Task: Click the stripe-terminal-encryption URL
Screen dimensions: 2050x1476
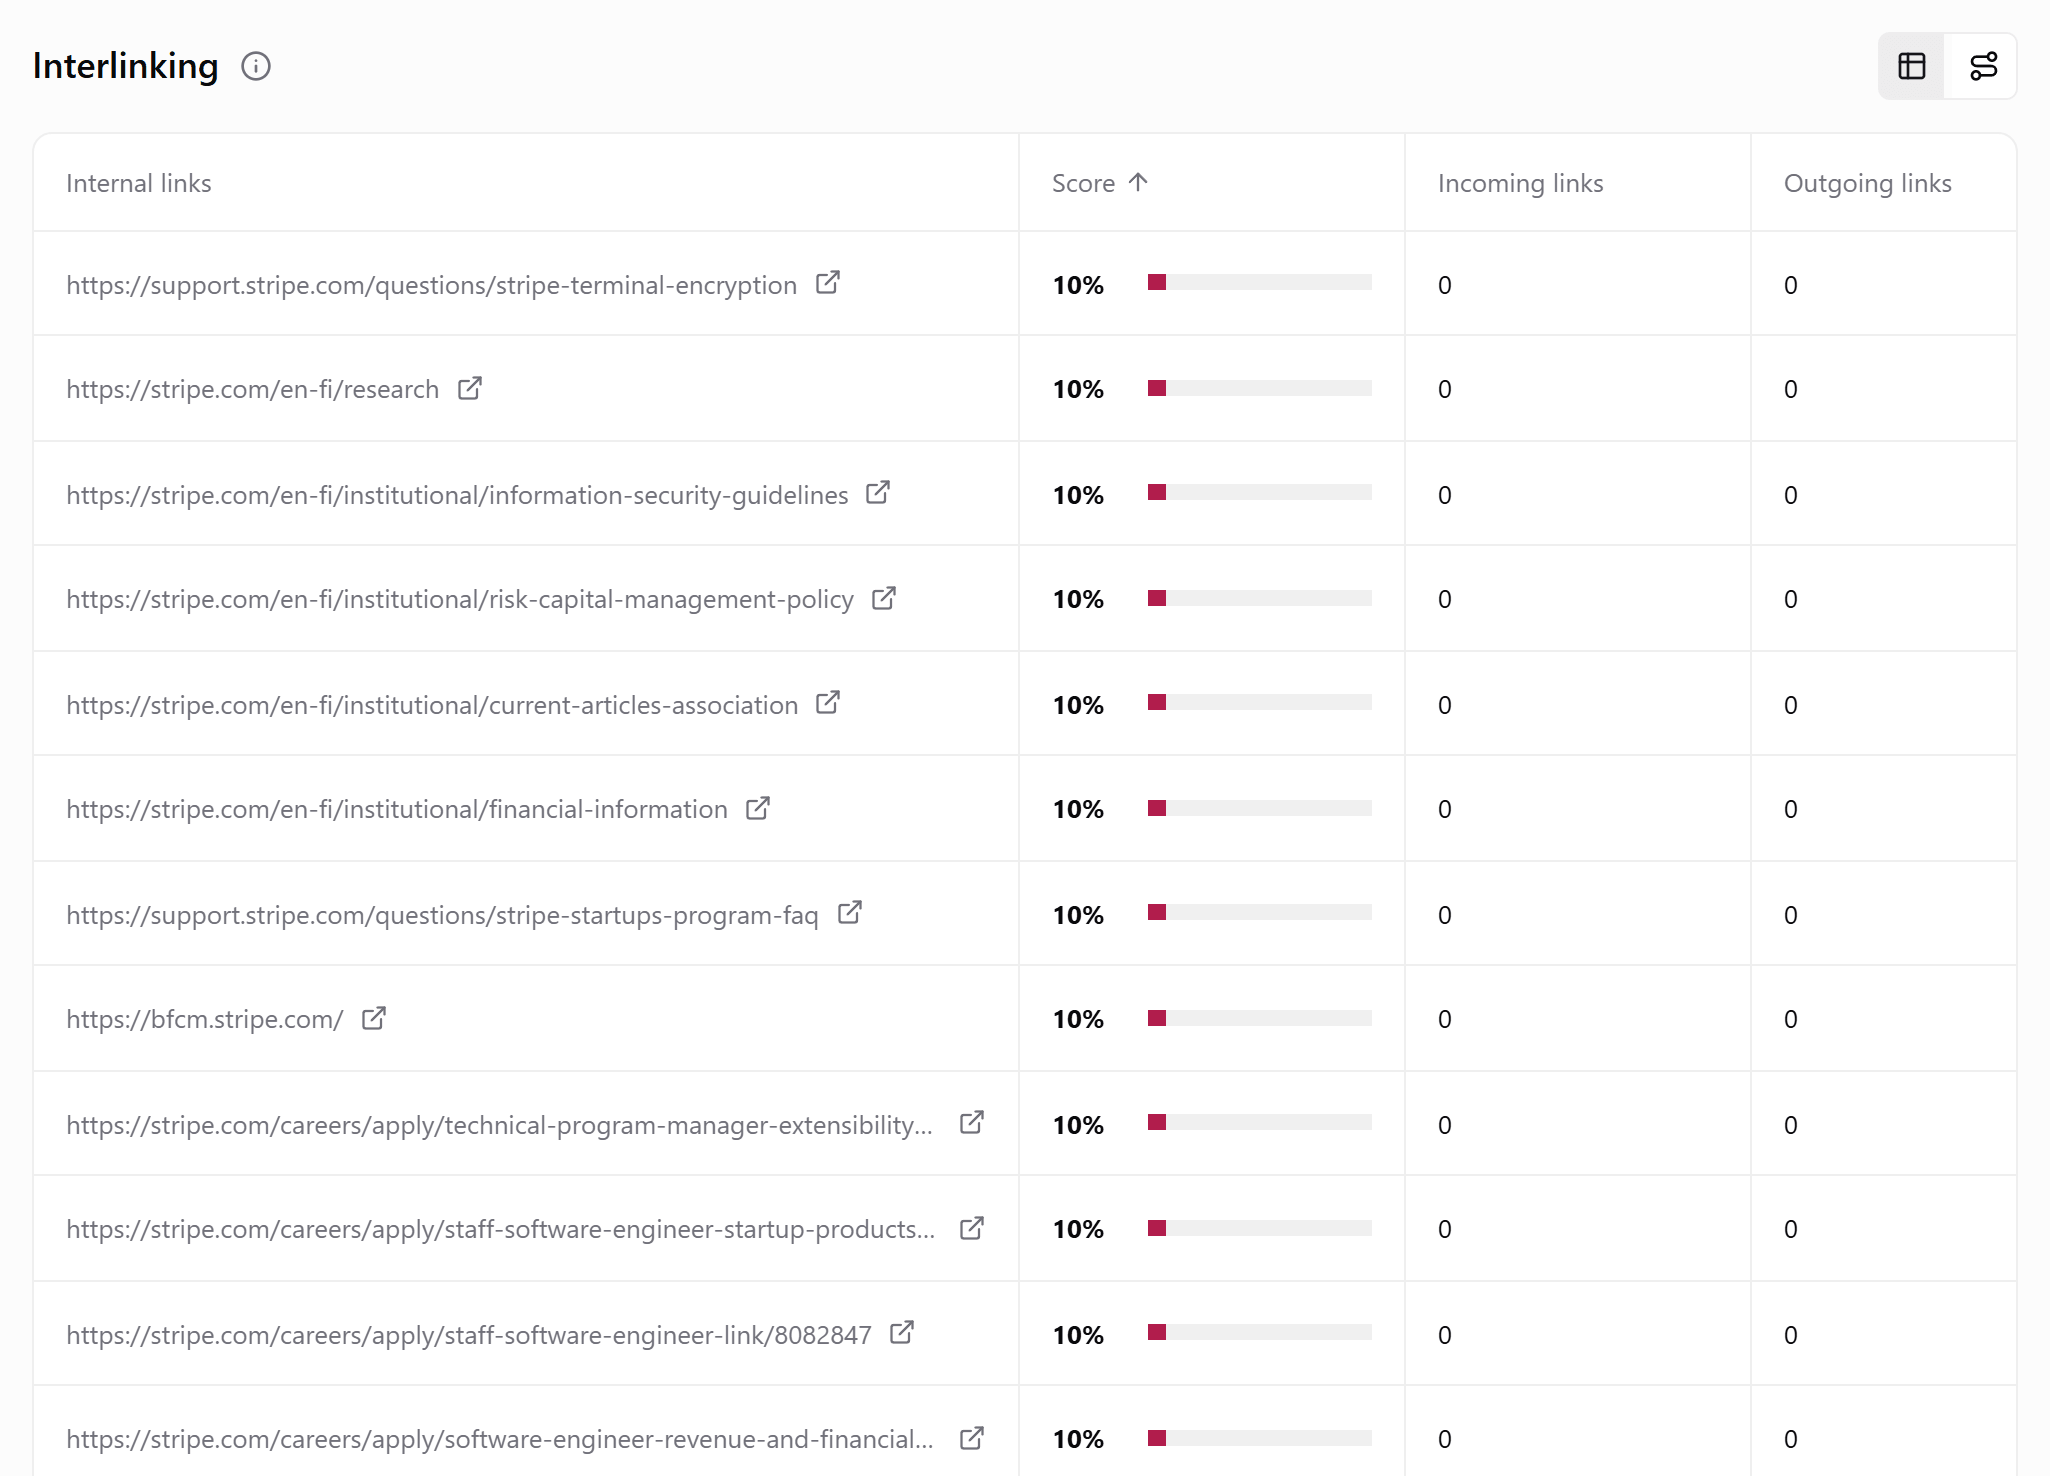Action: pos(432,285)
